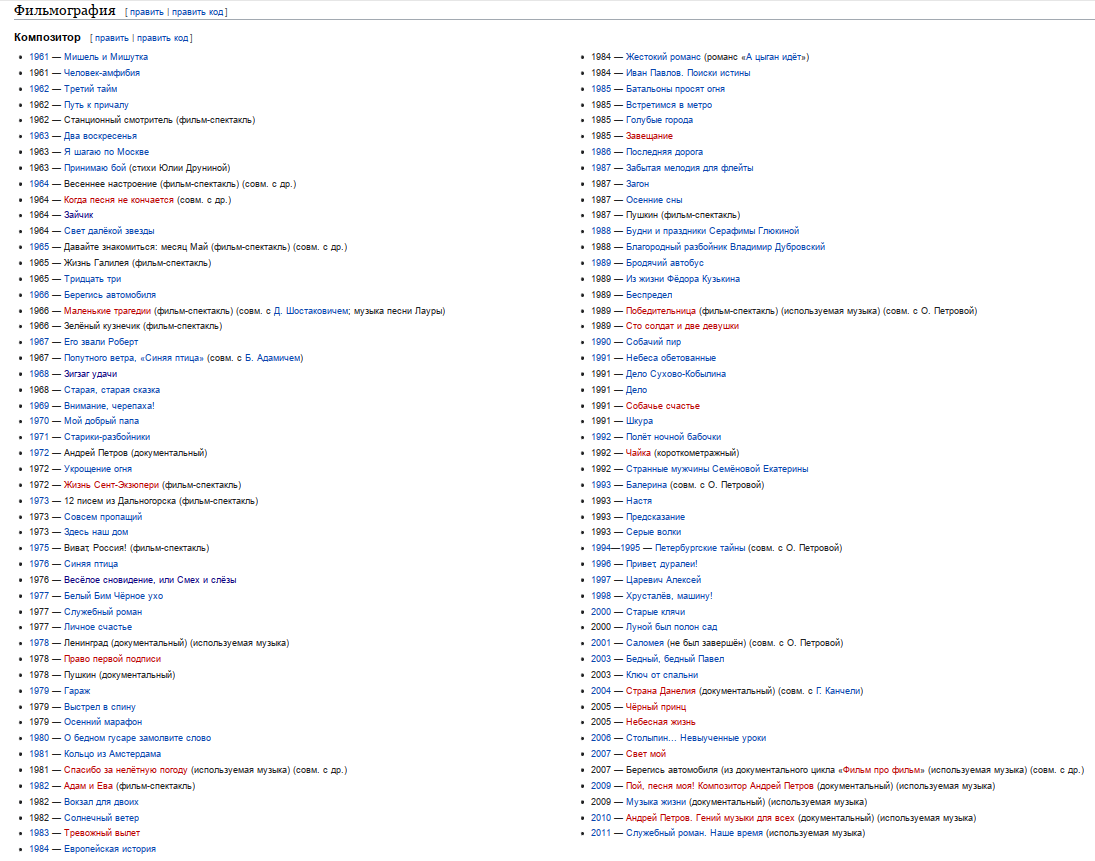This screenshot has height=861, width=1095.
Task: Open the link 'Я шагаю по Москве'
Action: (106, 152)
